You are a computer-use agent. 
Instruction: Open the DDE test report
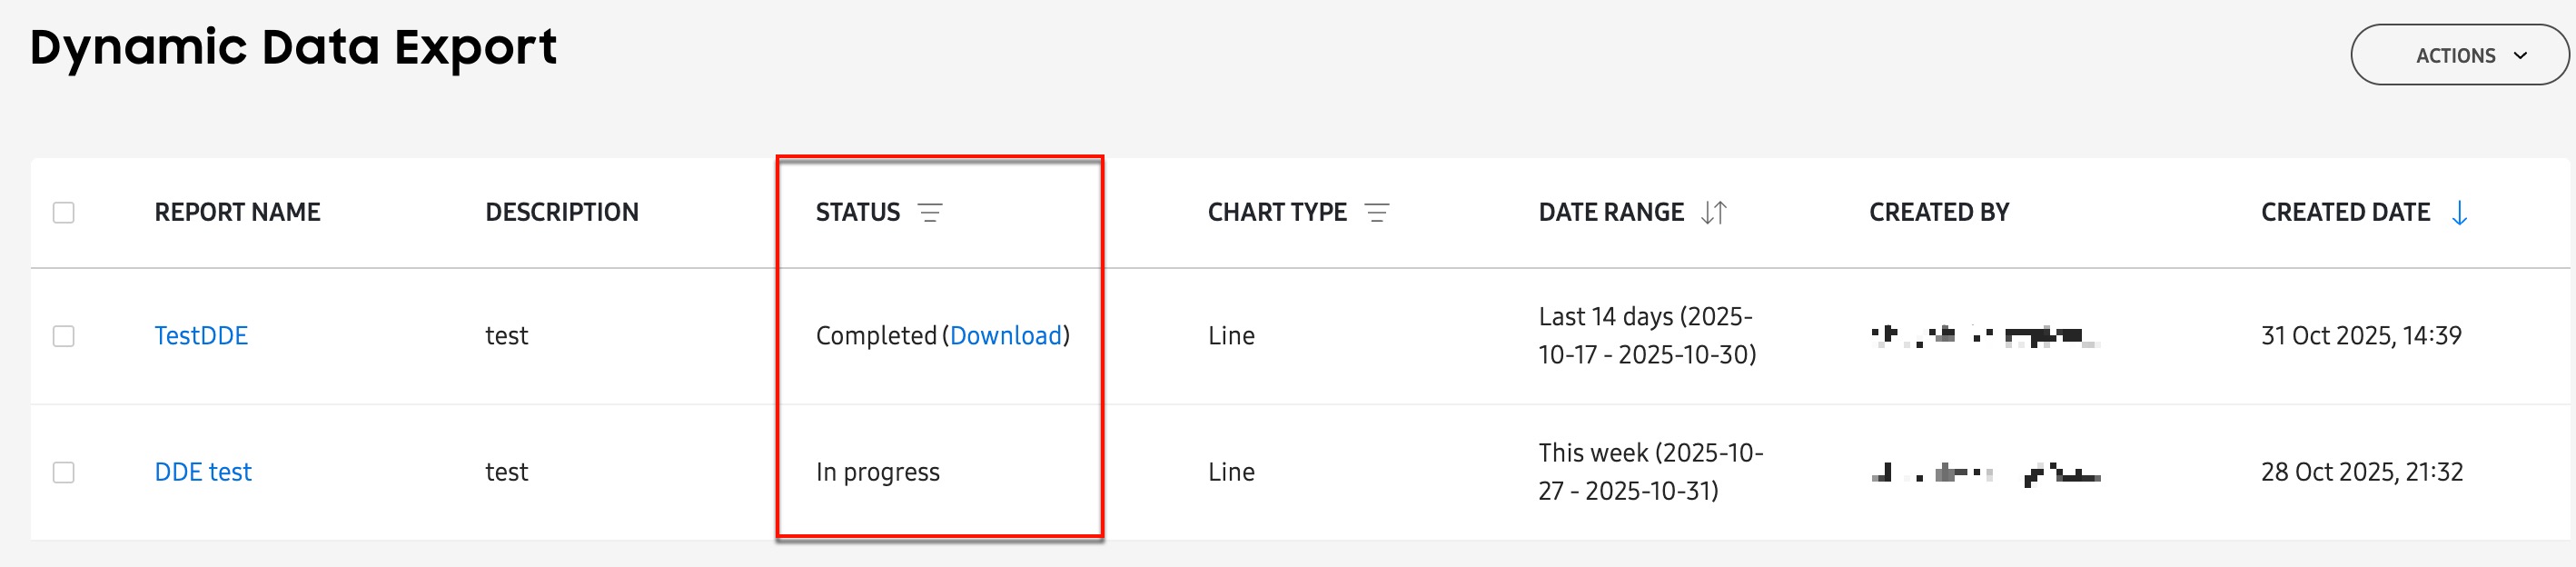pyautogui.click(x=203, y=472)
